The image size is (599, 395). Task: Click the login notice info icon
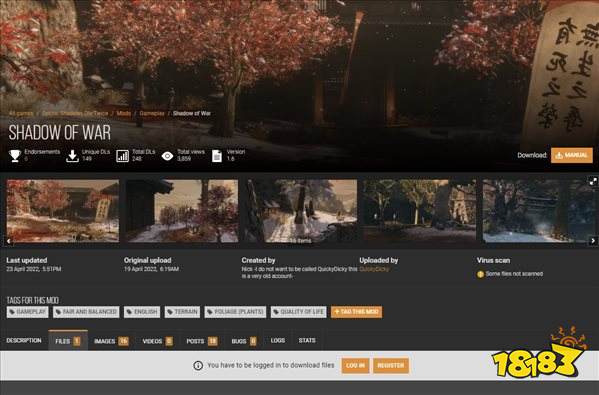pos(198,366)
